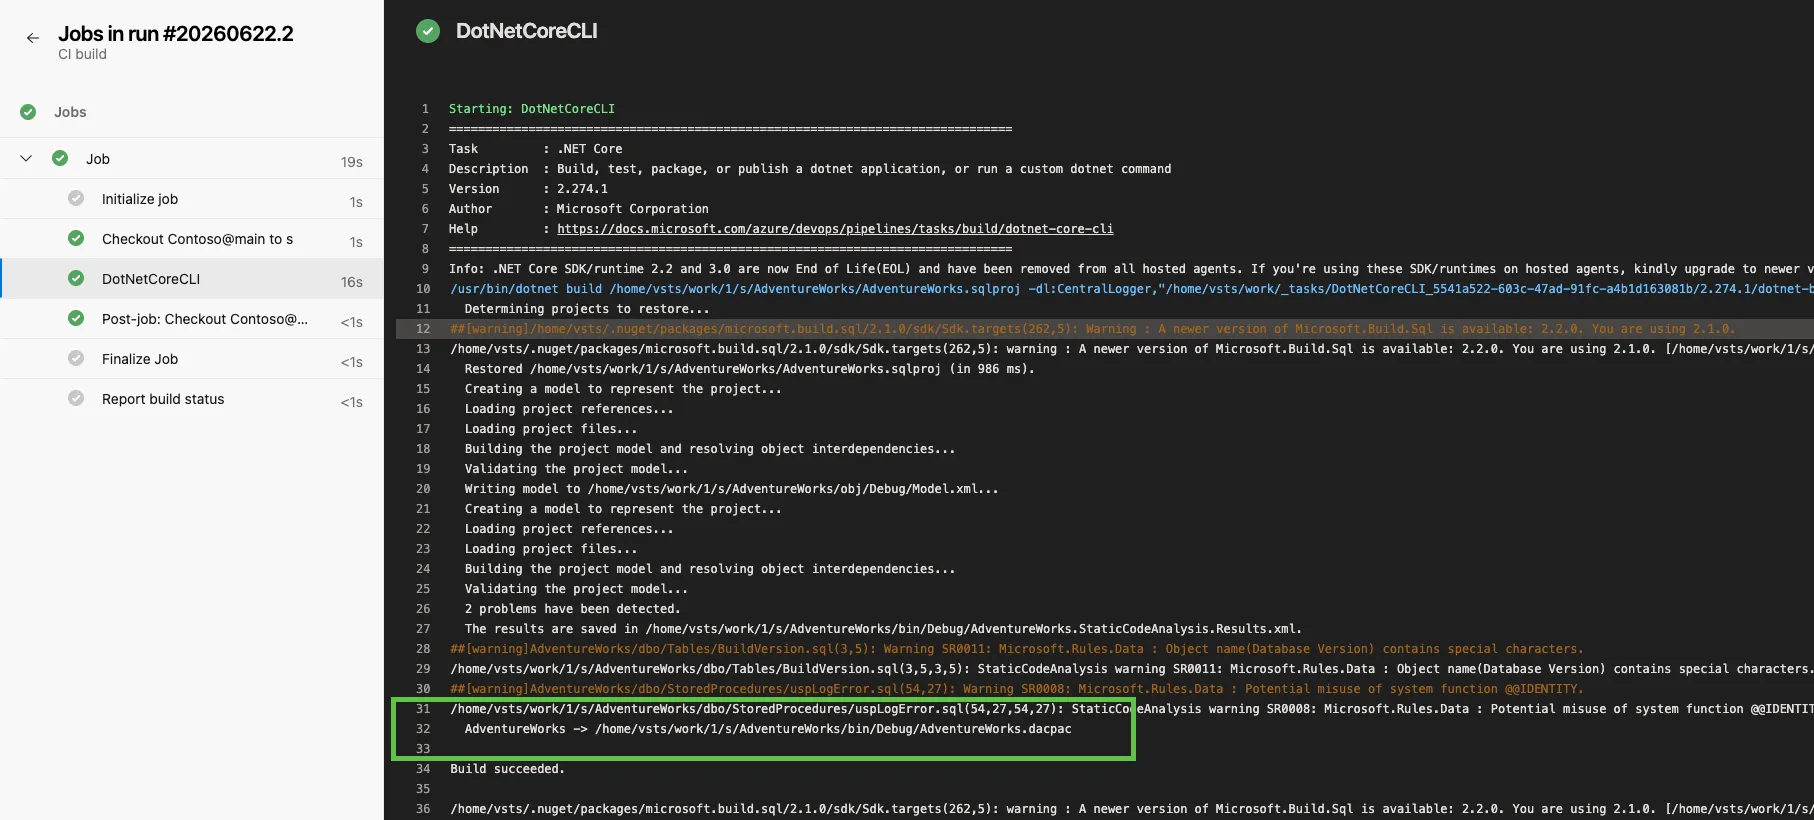Go back using the left arrow icon
This screenshot has width=1814, height=820.
tap(33, 38)
